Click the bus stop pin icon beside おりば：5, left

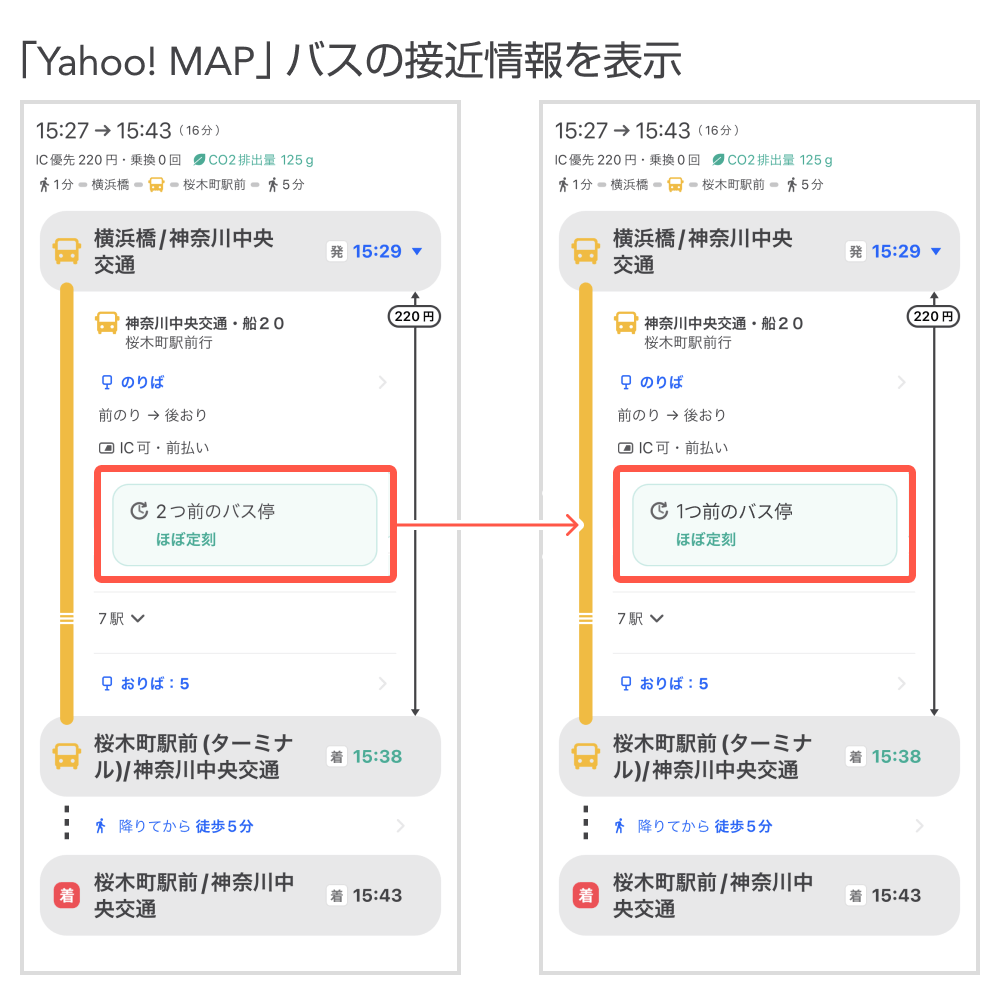point(107,683)
